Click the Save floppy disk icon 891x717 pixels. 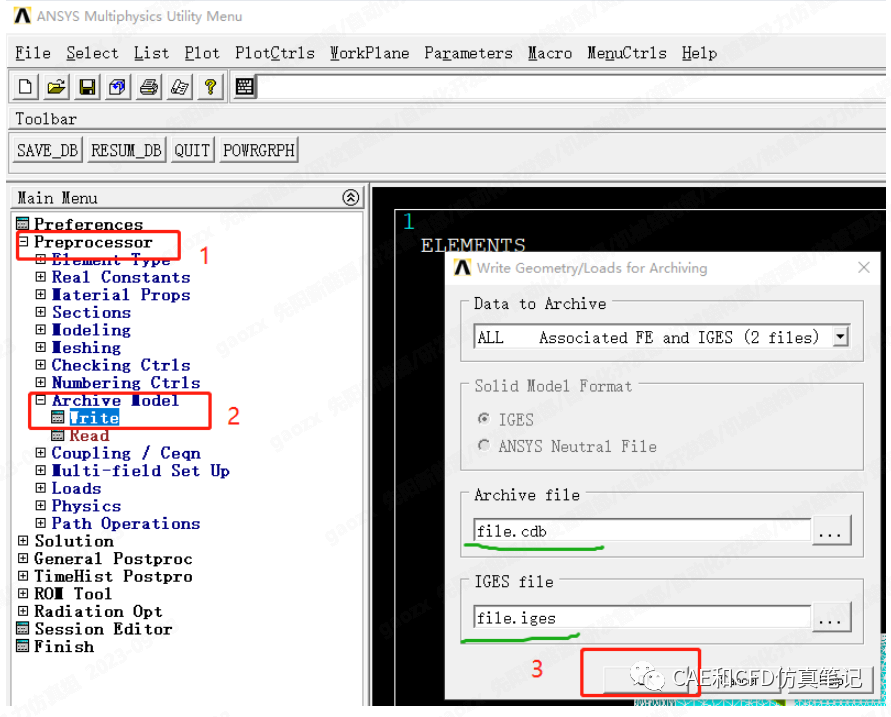pos(87,87)
